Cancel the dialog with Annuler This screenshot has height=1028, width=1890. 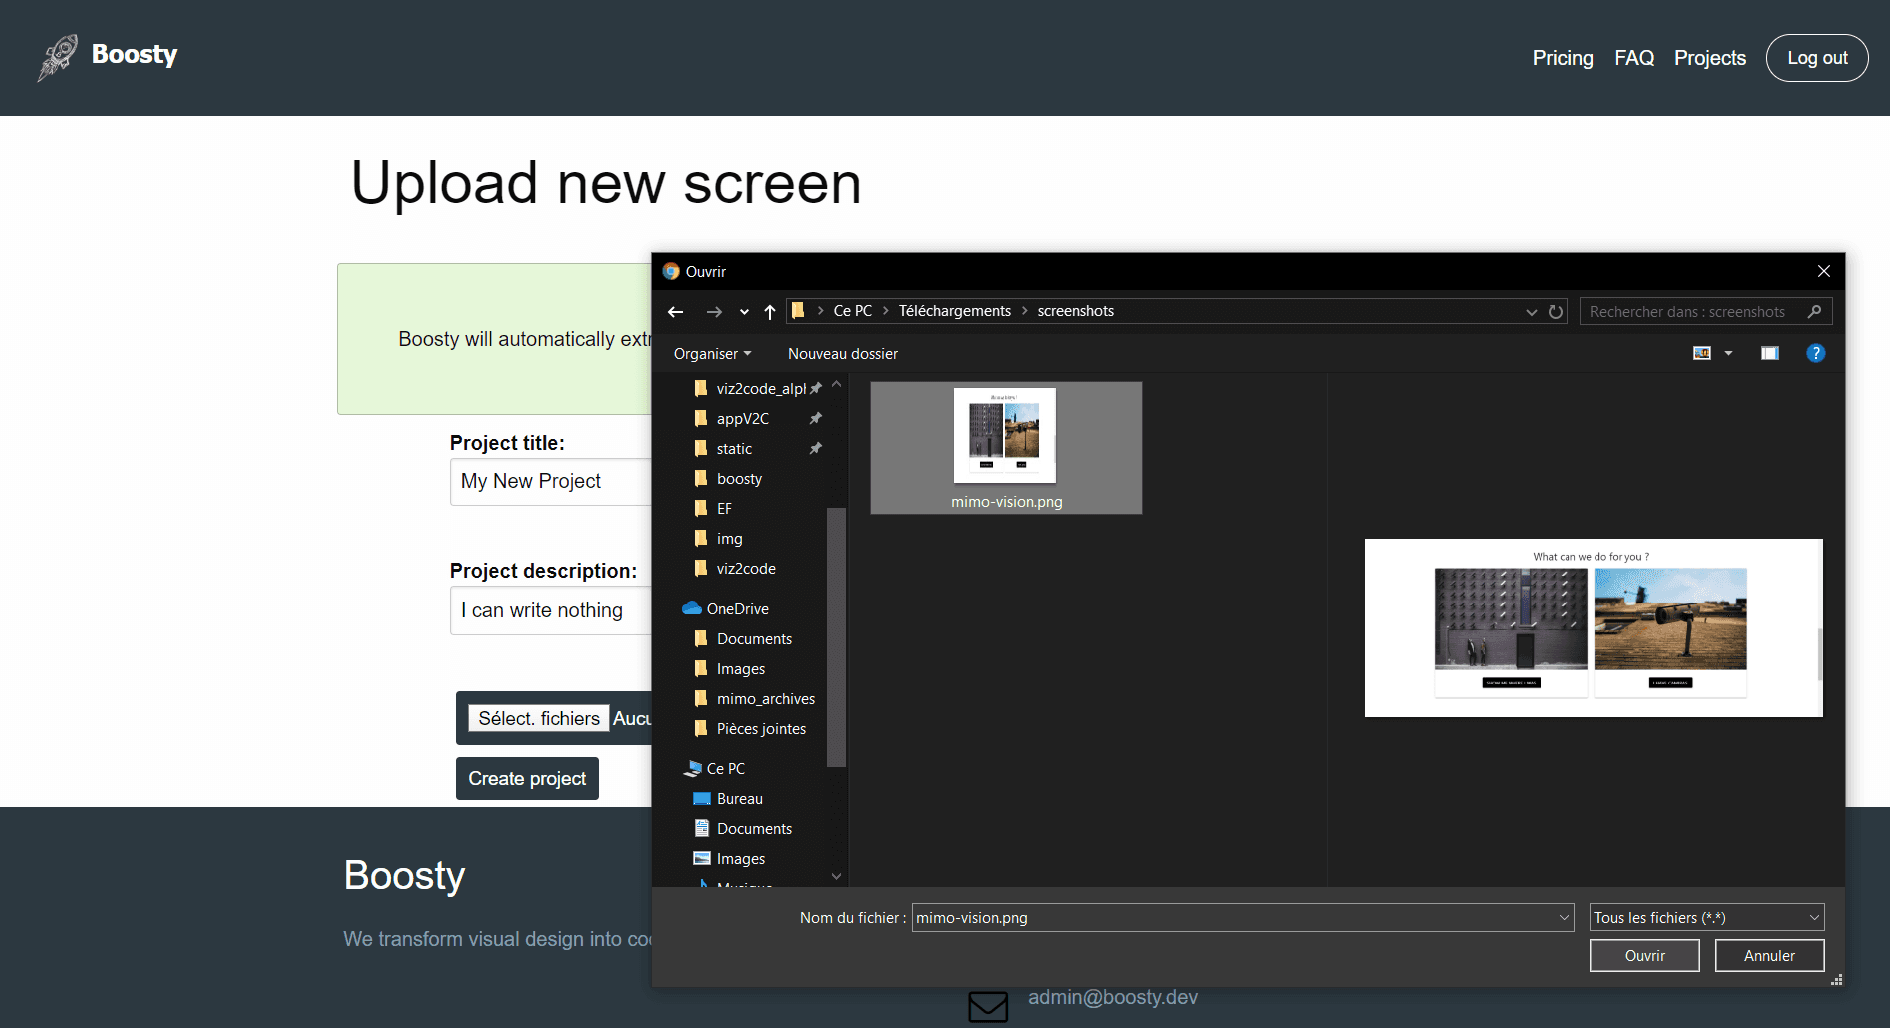pyautogui.click(x=1768, y=956)
